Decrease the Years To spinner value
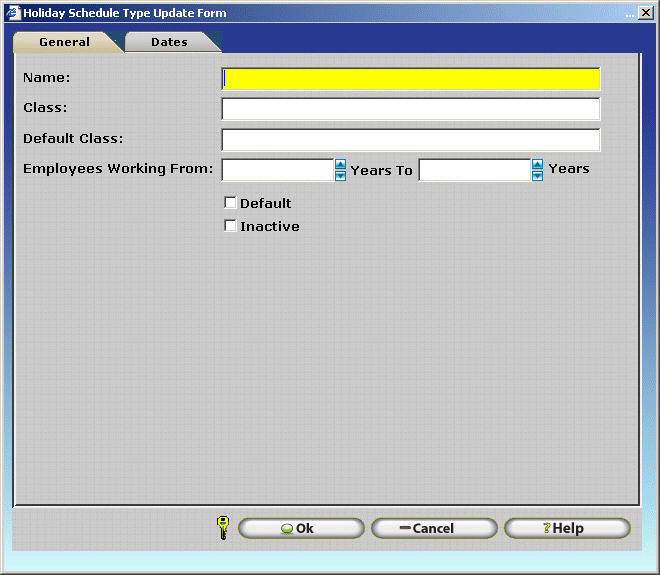Image resolution: width=660 pixels, height=575 pixels. (x=537, y=176)
